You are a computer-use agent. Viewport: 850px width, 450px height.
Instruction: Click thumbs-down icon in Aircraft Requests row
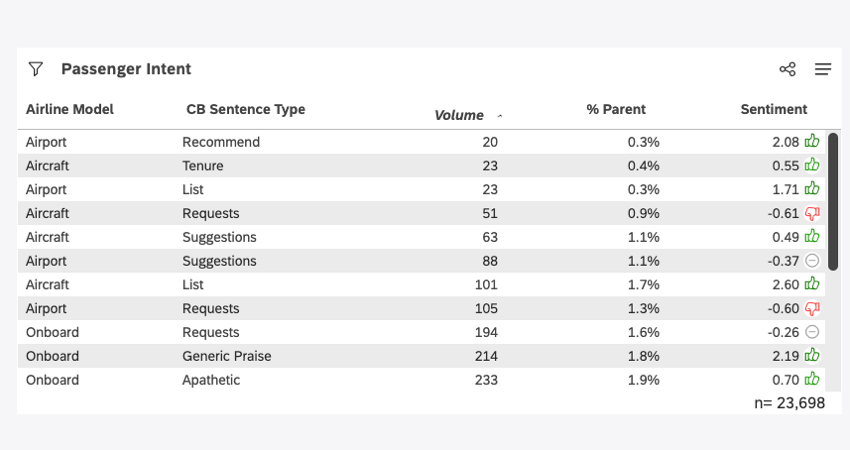pos(812,213)
